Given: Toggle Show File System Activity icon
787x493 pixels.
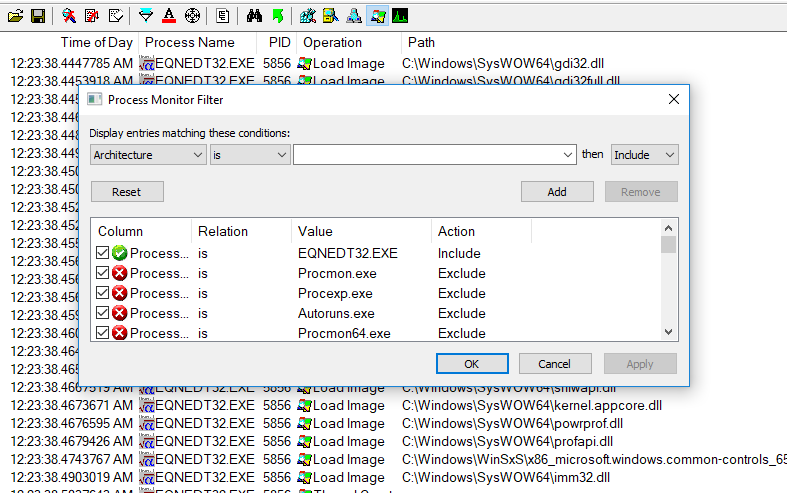Looking at the screenshot, I should click(x=331, y=16).
